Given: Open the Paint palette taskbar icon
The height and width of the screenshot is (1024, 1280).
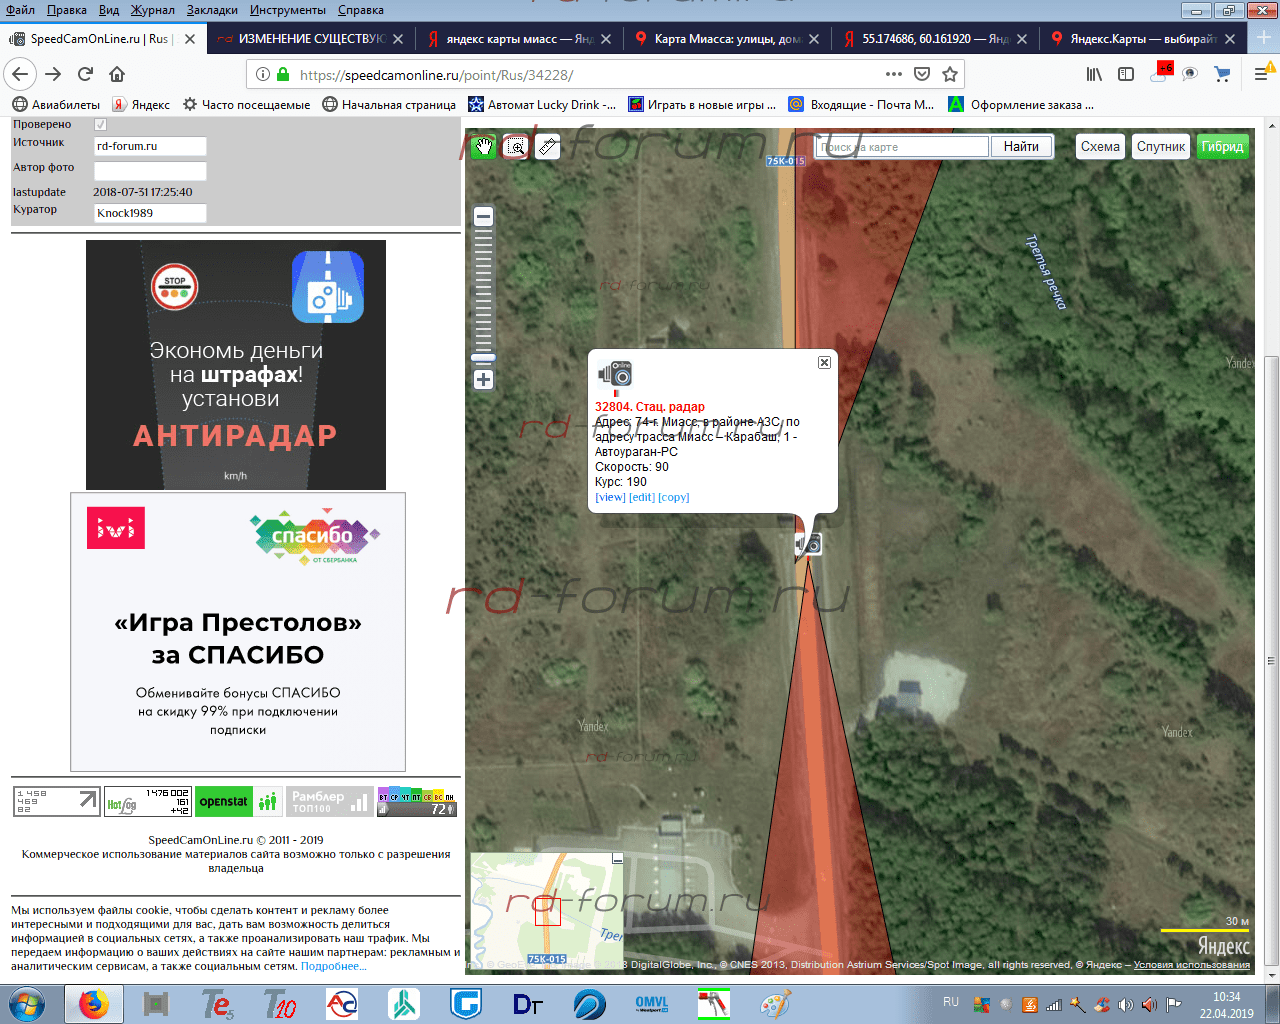Looking at the screenshot, I should (775, 1004).
